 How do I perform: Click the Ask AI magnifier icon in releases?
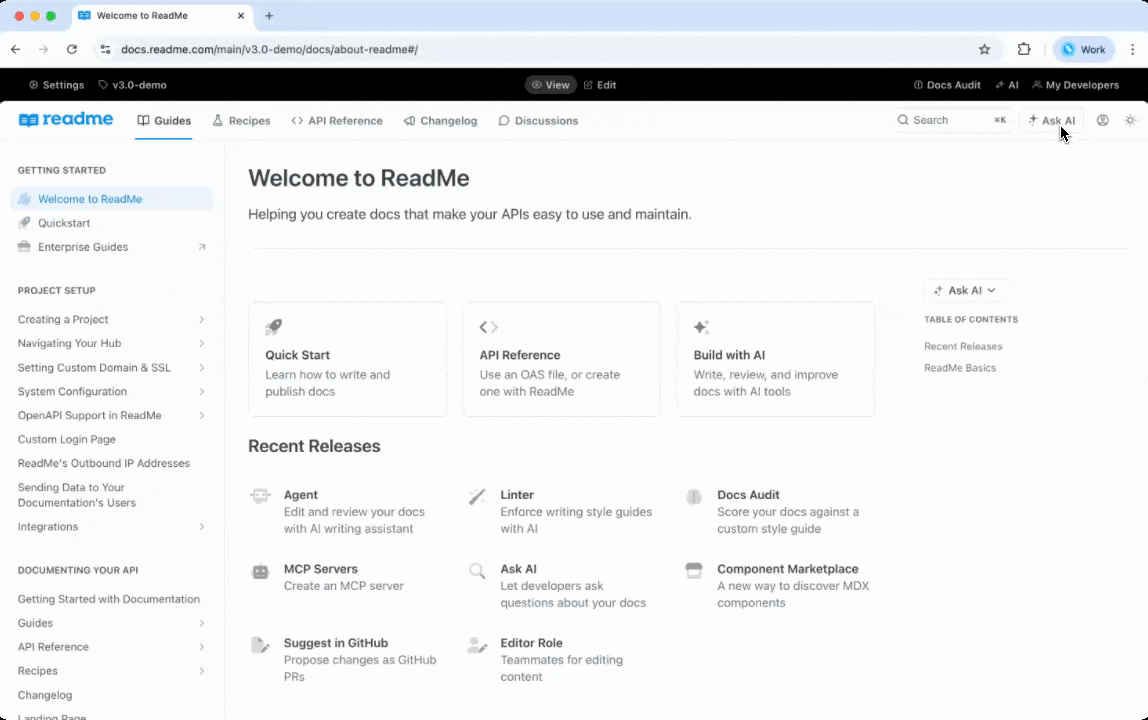coord(477,571)
